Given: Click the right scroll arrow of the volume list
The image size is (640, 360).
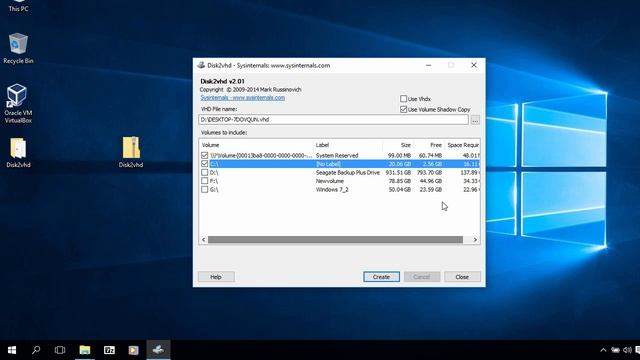Looking at the screenshot, I should 475,240.
